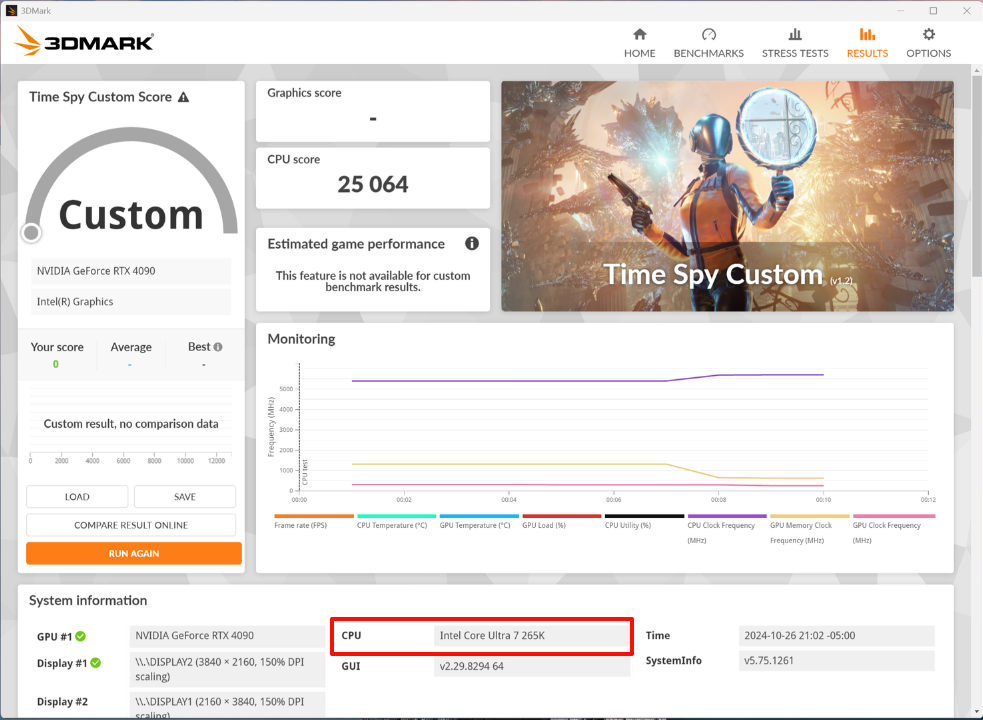This screenshot has height=720, width=983.
Task: Click the Options gear icon
Action: pyautogui.click(x=928, y=35)
